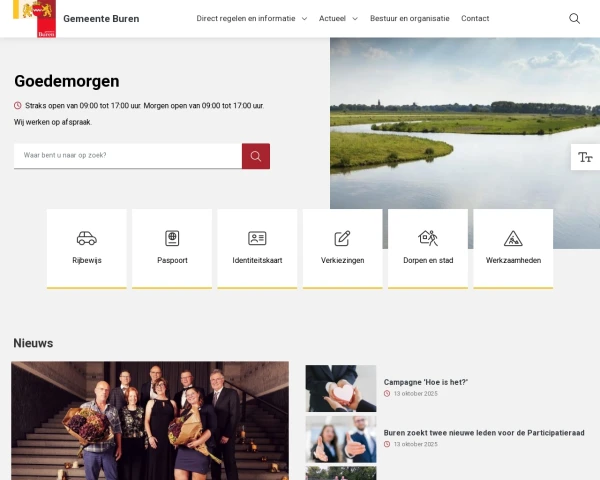Focus the 'Waar bent u naar op zoek?' field
This screenshot has height=480, width=600.
pos(128,156)
